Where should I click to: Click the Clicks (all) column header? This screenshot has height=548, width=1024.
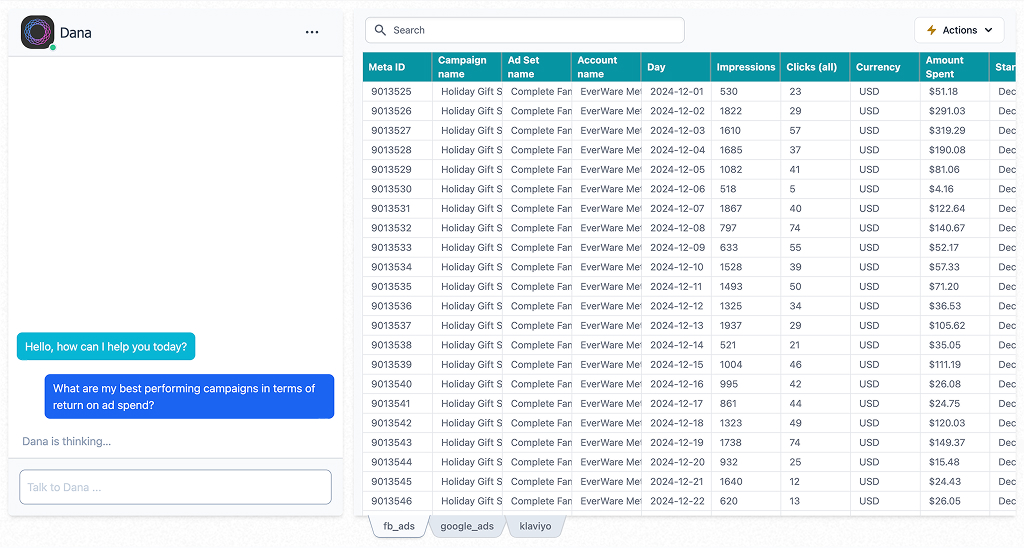click(815, 67)
